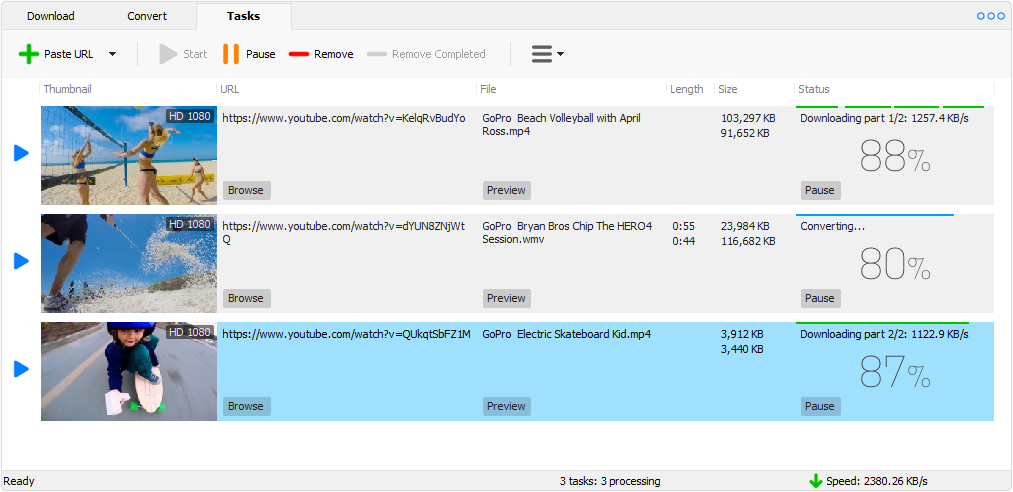This screenshot has width=1013, height=492.
Task: Click the green download speed arrow in status bar
Action: (x=815, y=481)
